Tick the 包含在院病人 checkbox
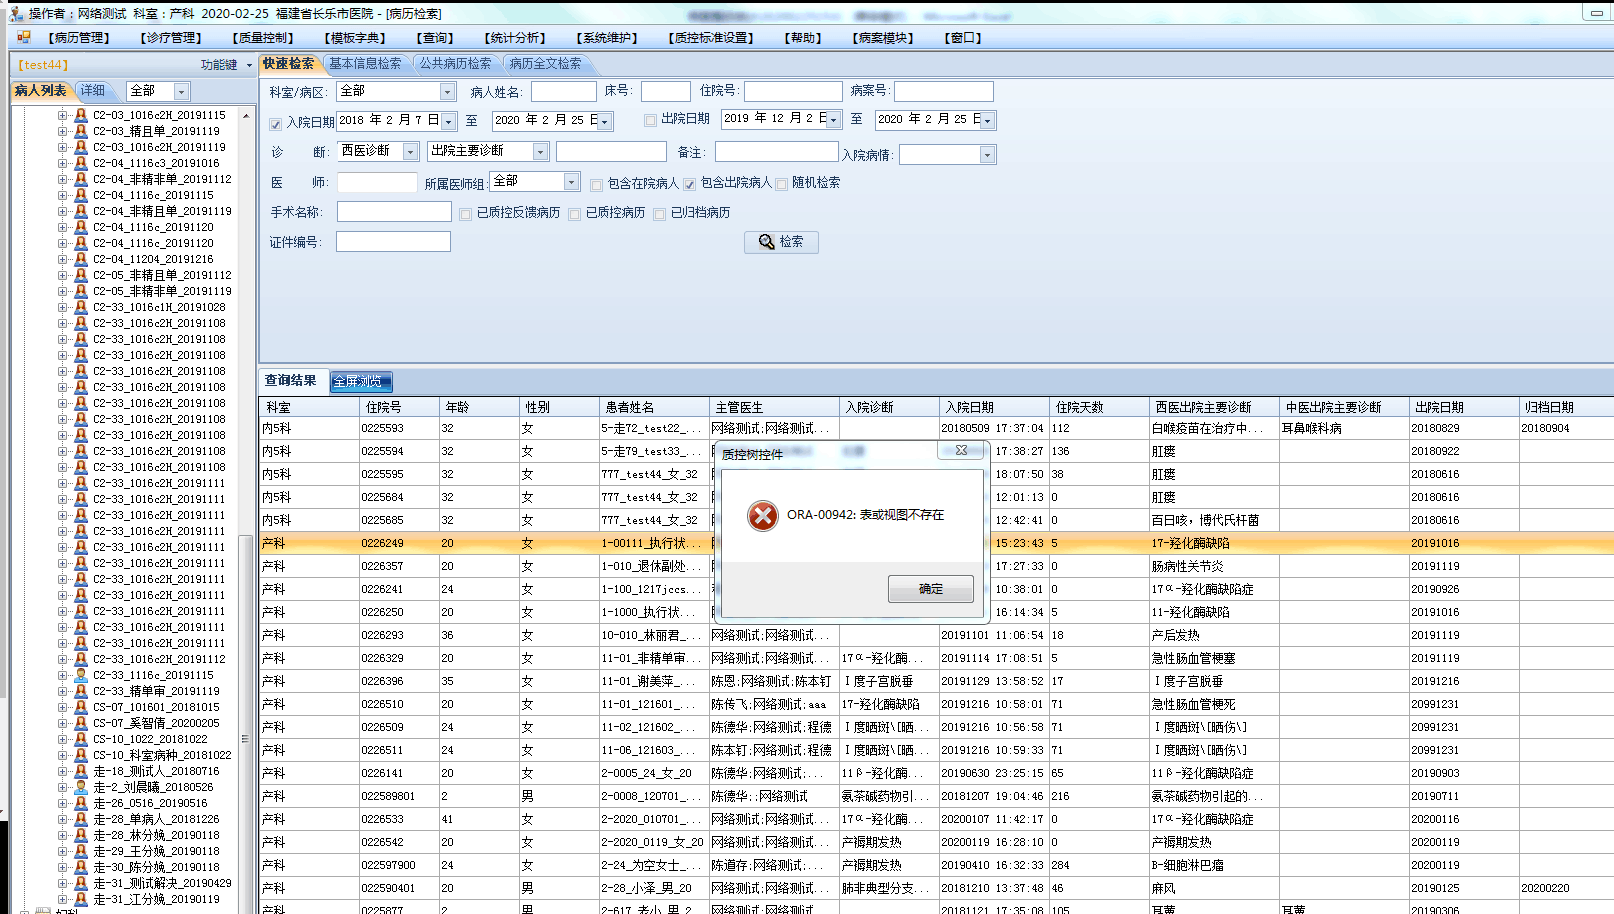1614x914 pixels. (x=597, y=185)
